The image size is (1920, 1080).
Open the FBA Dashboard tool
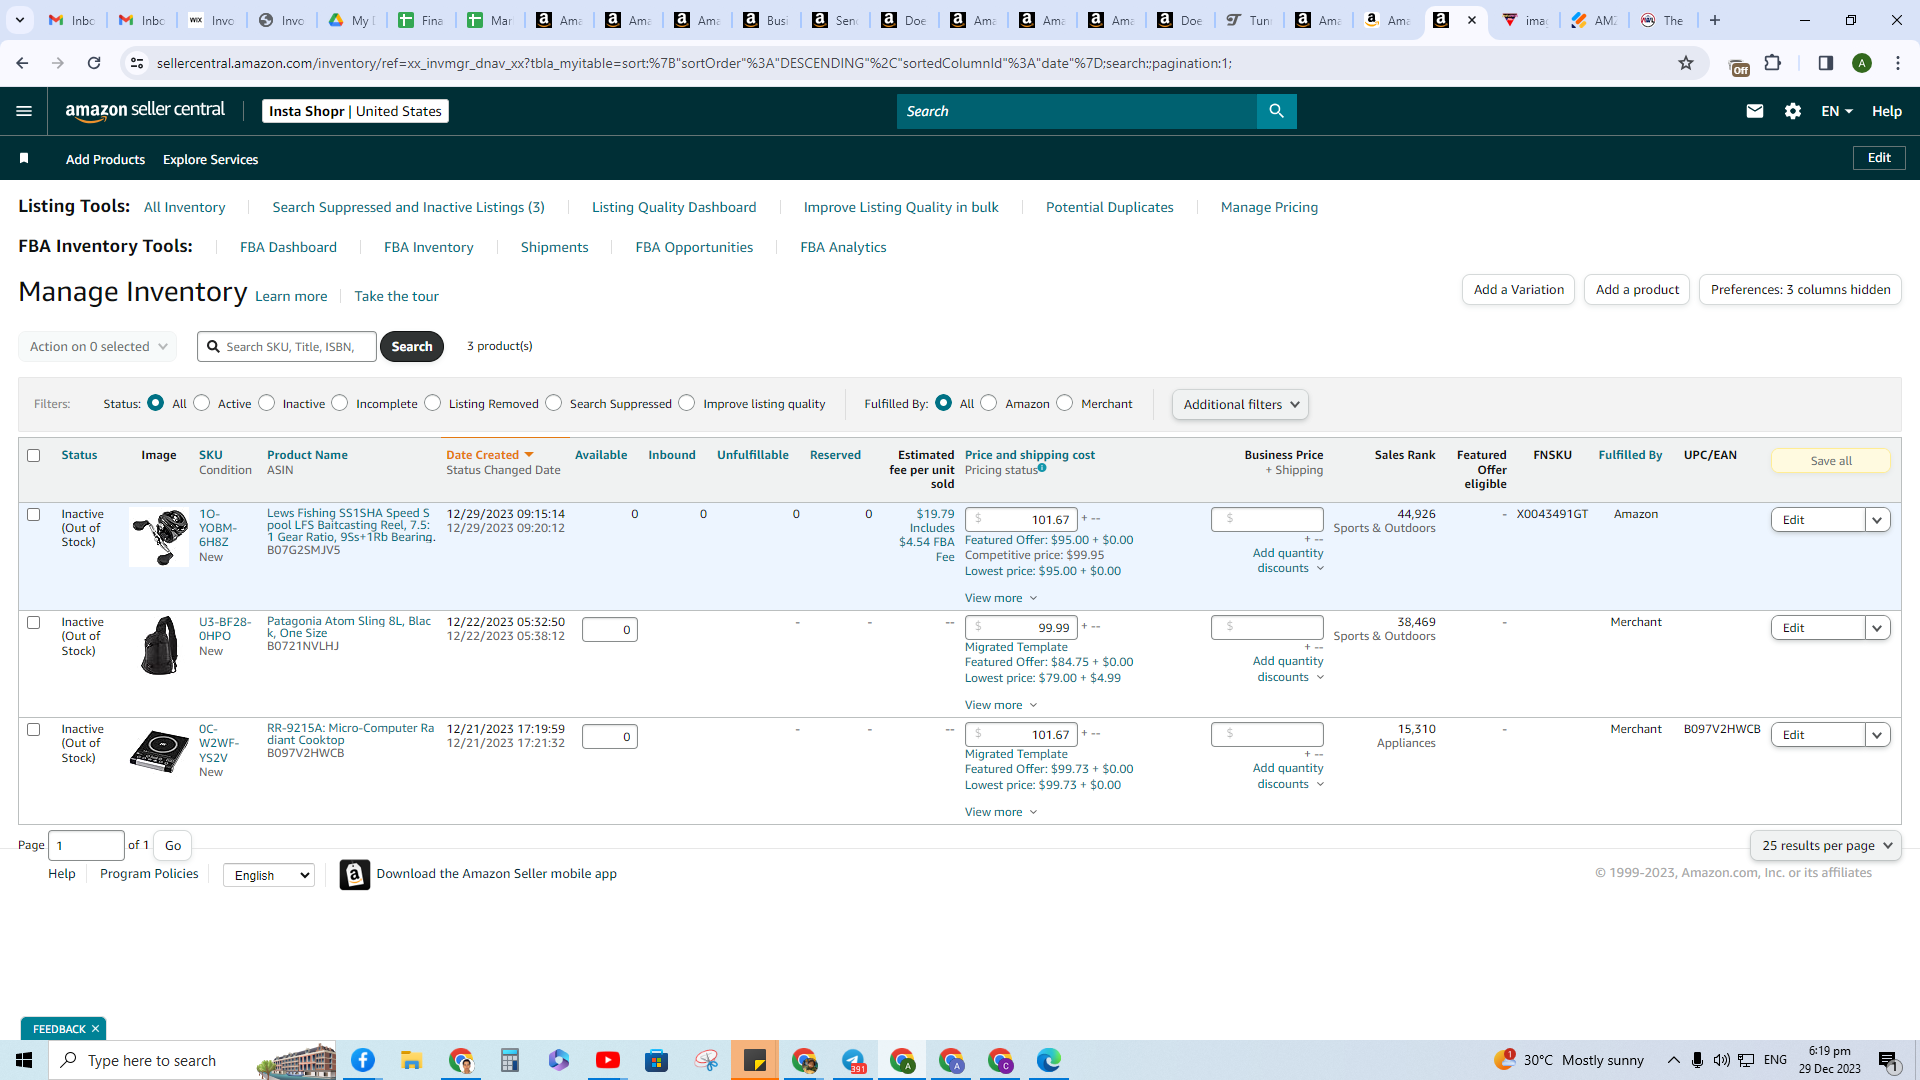tap(288, 247)
